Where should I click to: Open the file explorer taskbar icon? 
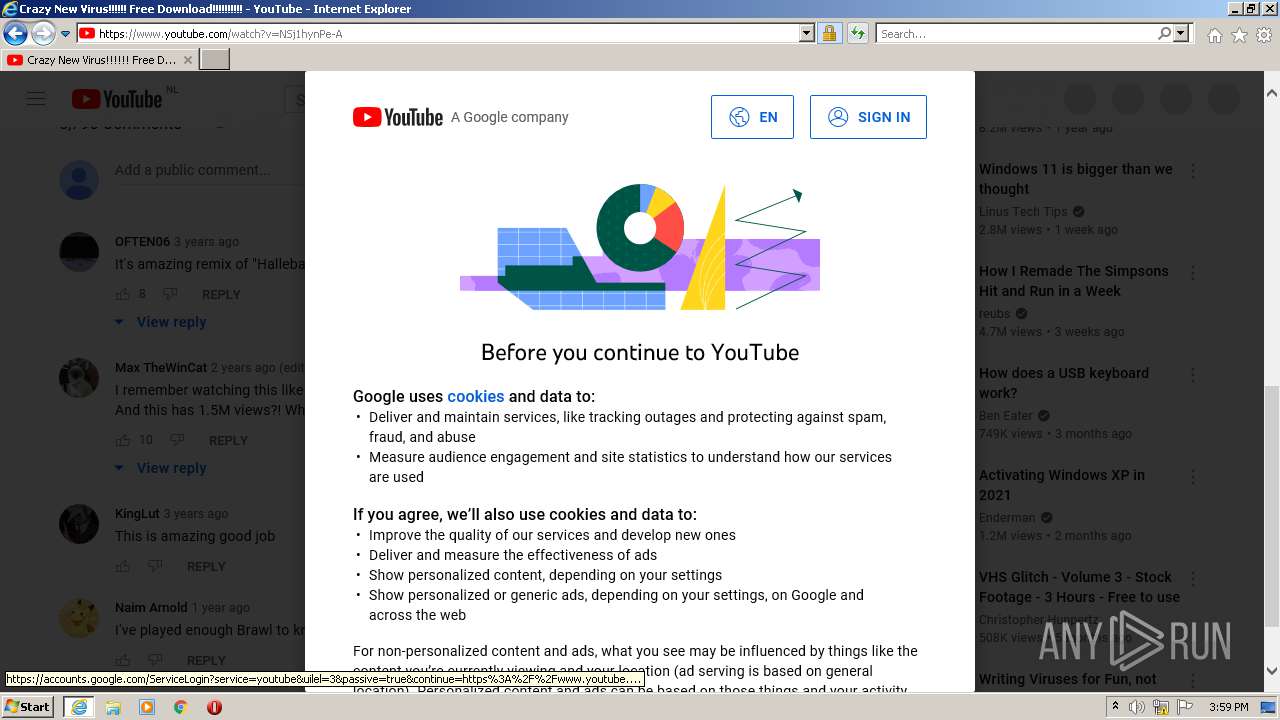click(113, 707)
